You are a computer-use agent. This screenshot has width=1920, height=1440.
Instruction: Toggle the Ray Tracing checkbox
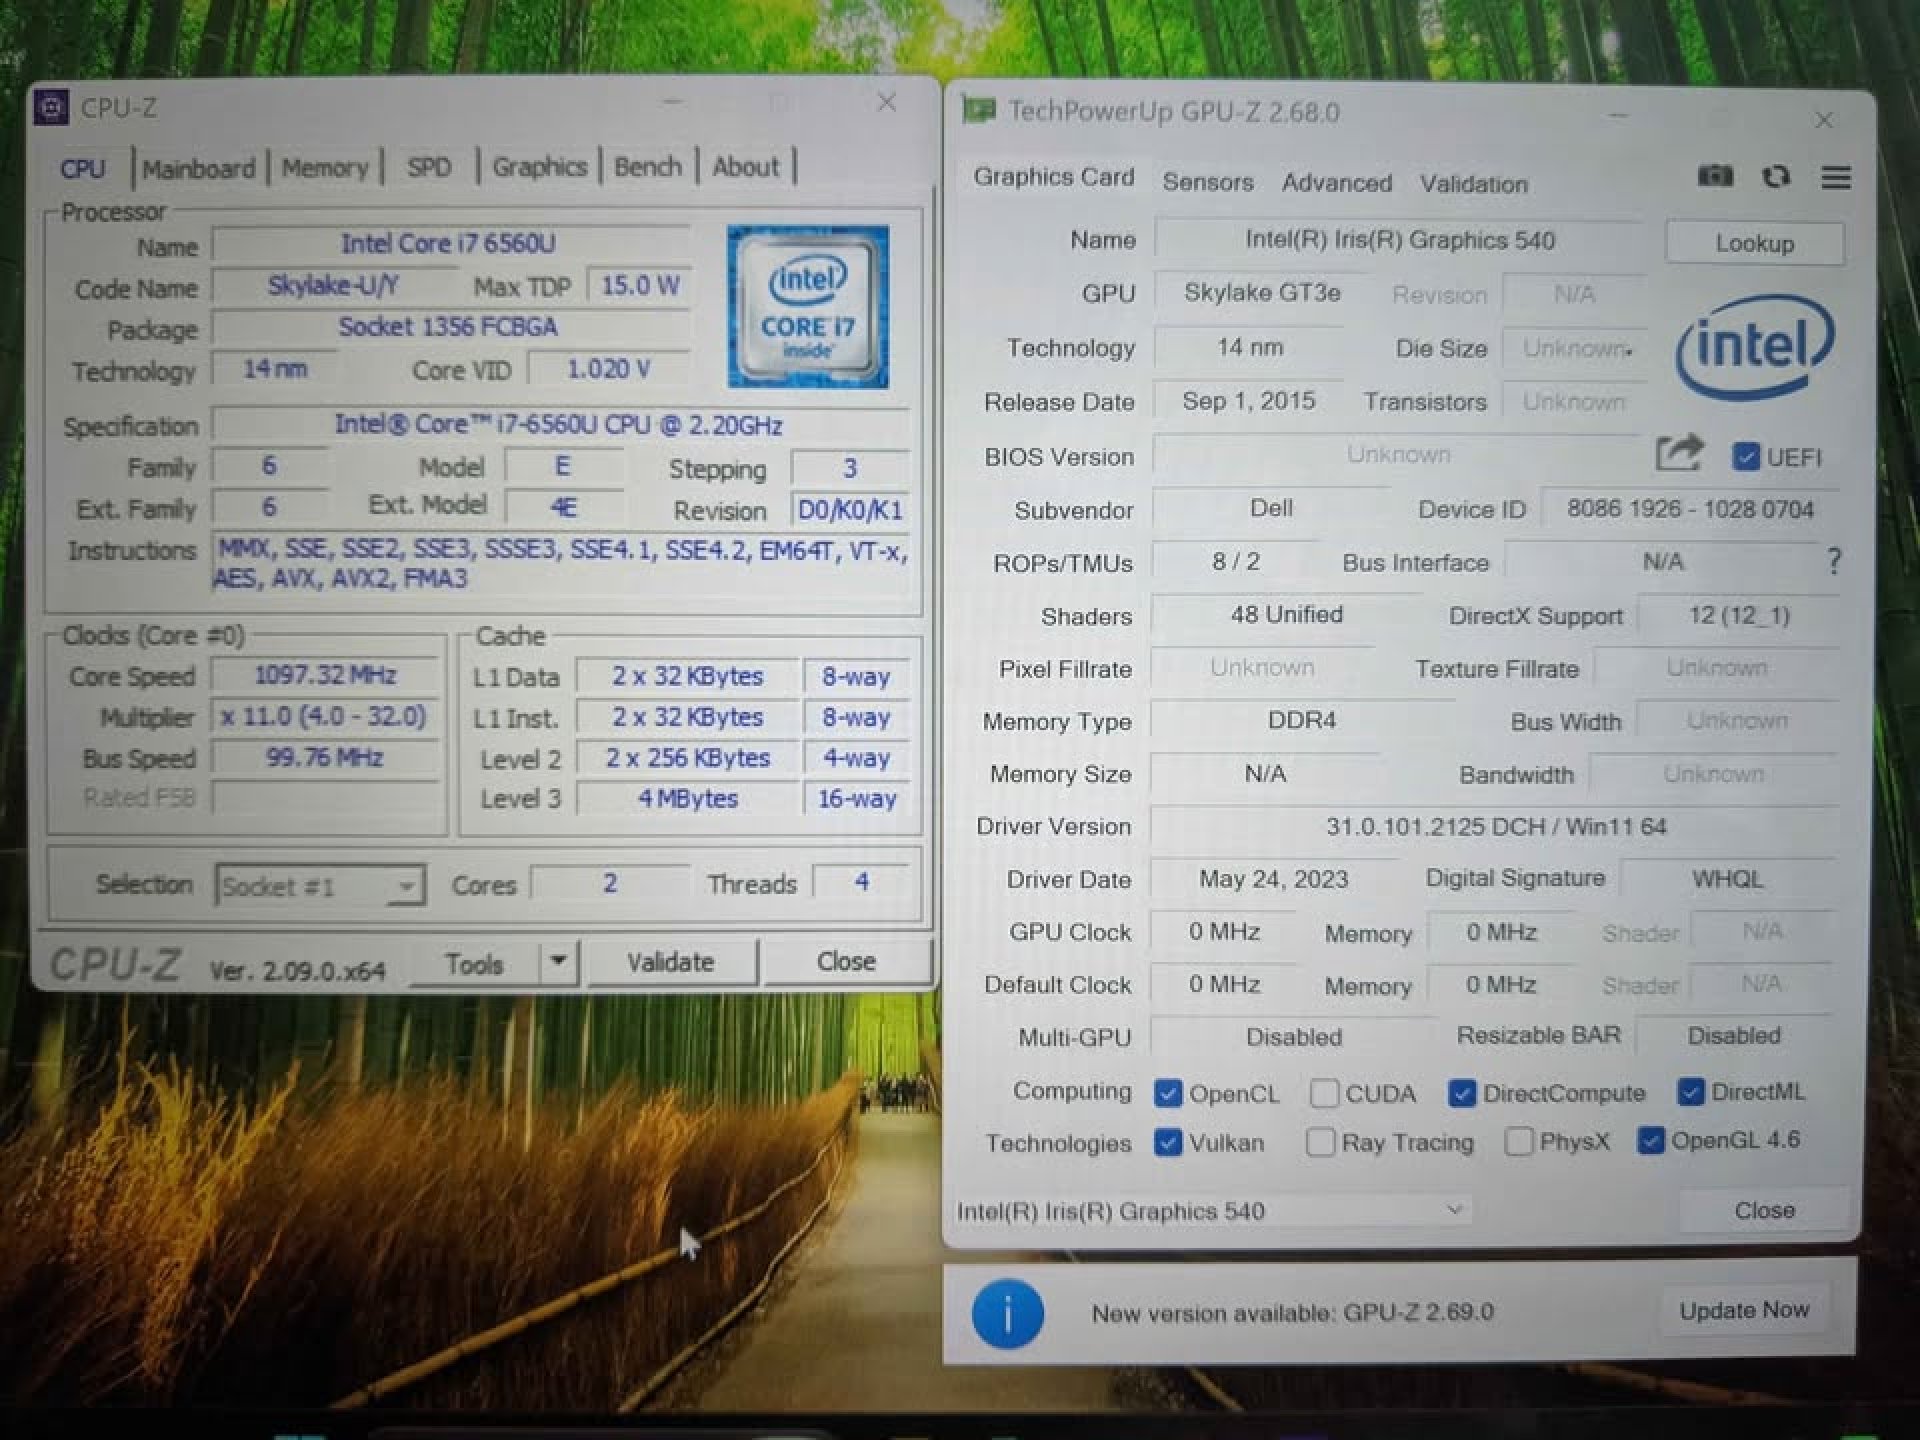[x=1320, y=1142]
